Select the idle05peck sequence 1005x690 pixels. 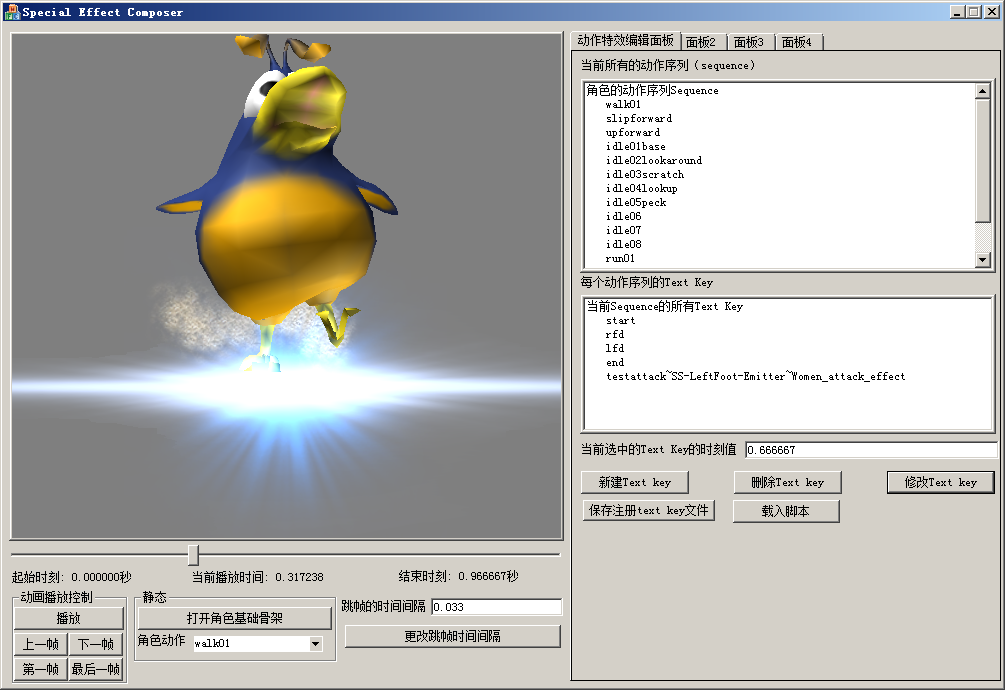pos(636,203)
